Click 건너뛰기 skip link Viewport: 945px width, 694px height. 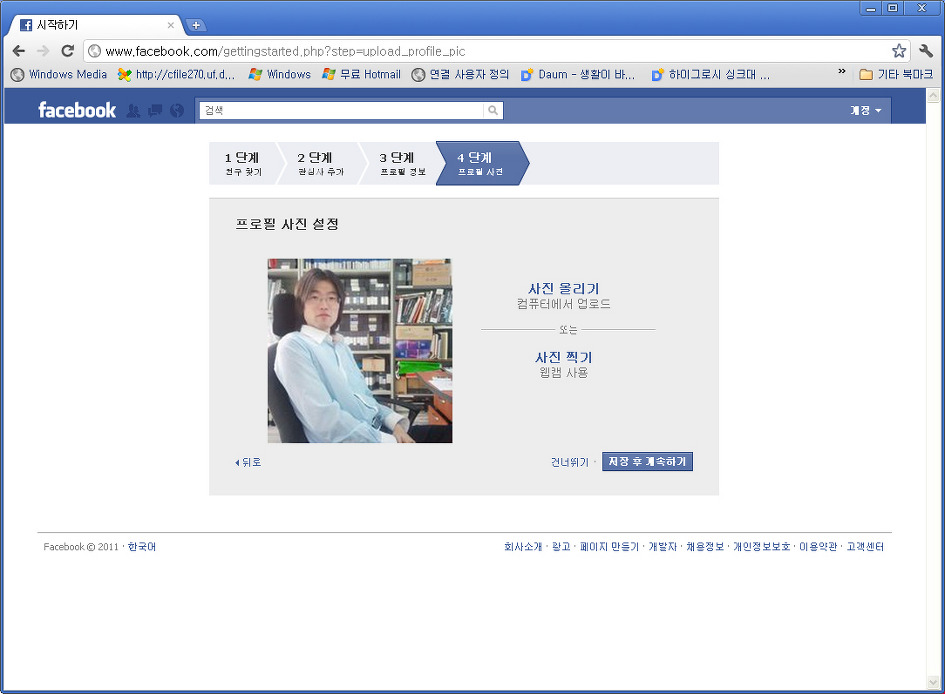pos(570,462)
